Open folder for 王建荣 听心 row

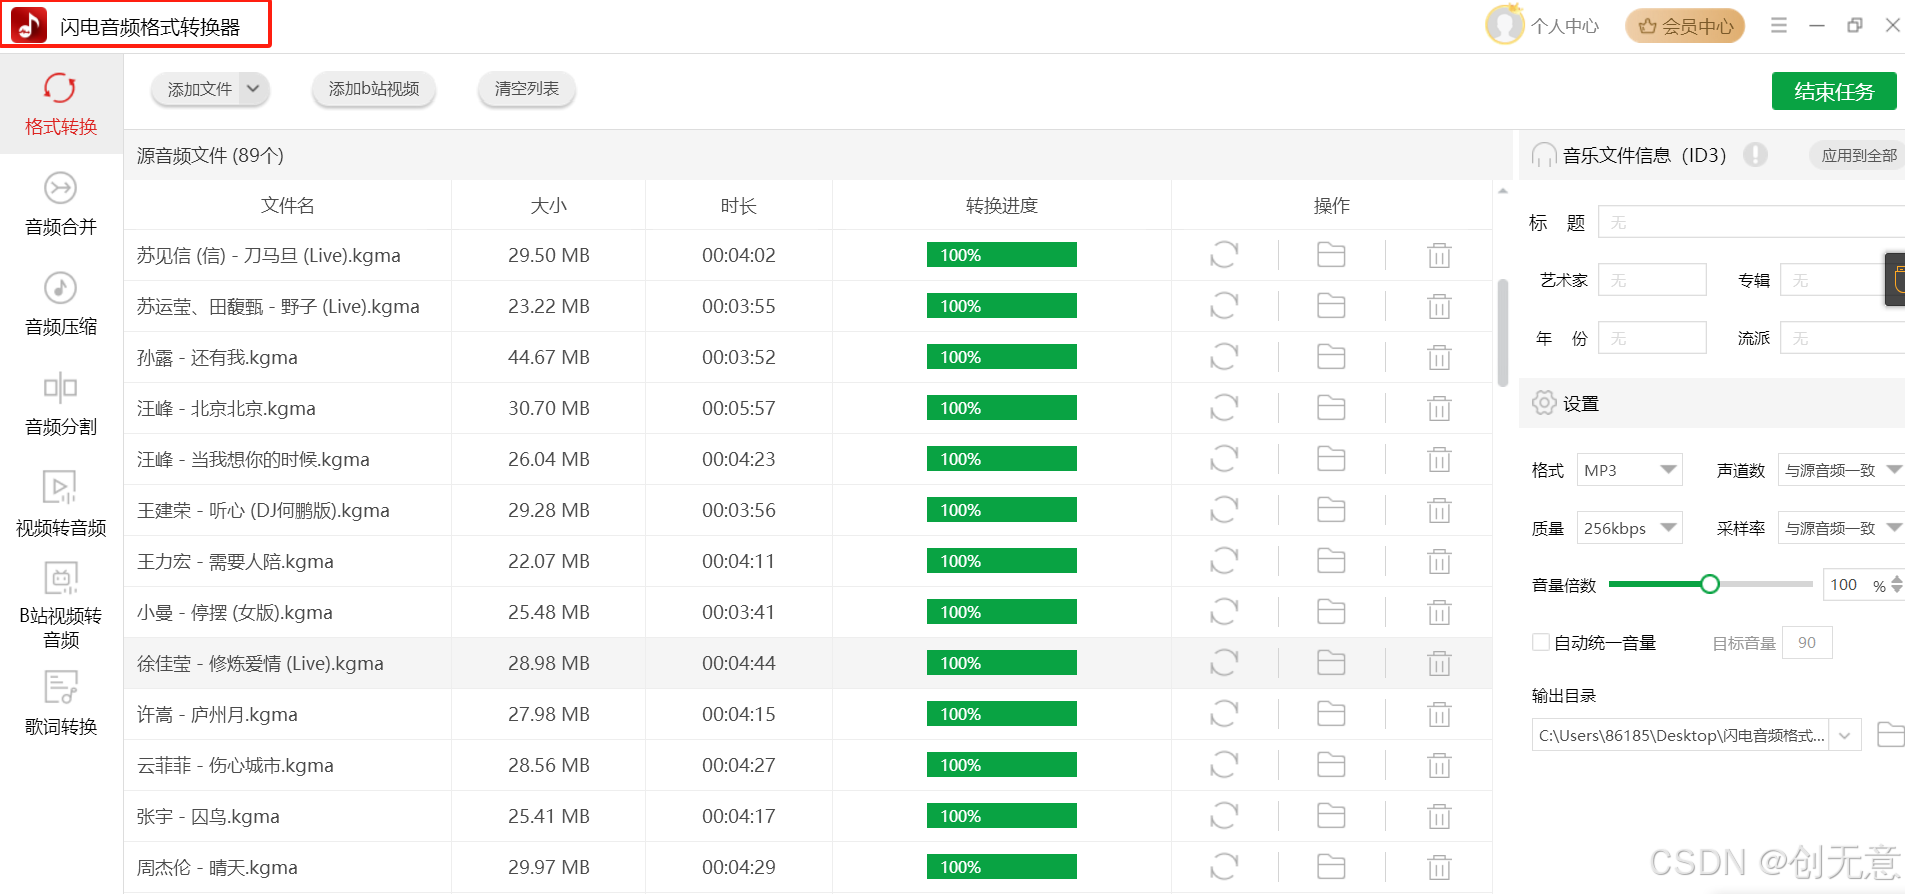pos(1331,510)
